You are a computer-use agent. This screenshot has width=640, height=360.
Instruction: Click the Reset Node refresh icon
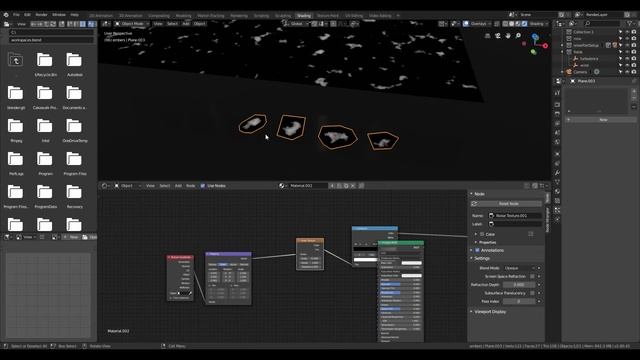coord(474,203)
